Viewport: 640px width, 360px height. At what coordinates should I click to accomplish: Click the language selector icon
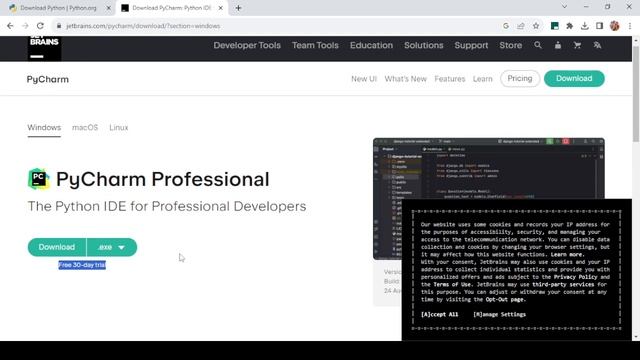pyautogui.click(x=597, y=45)
